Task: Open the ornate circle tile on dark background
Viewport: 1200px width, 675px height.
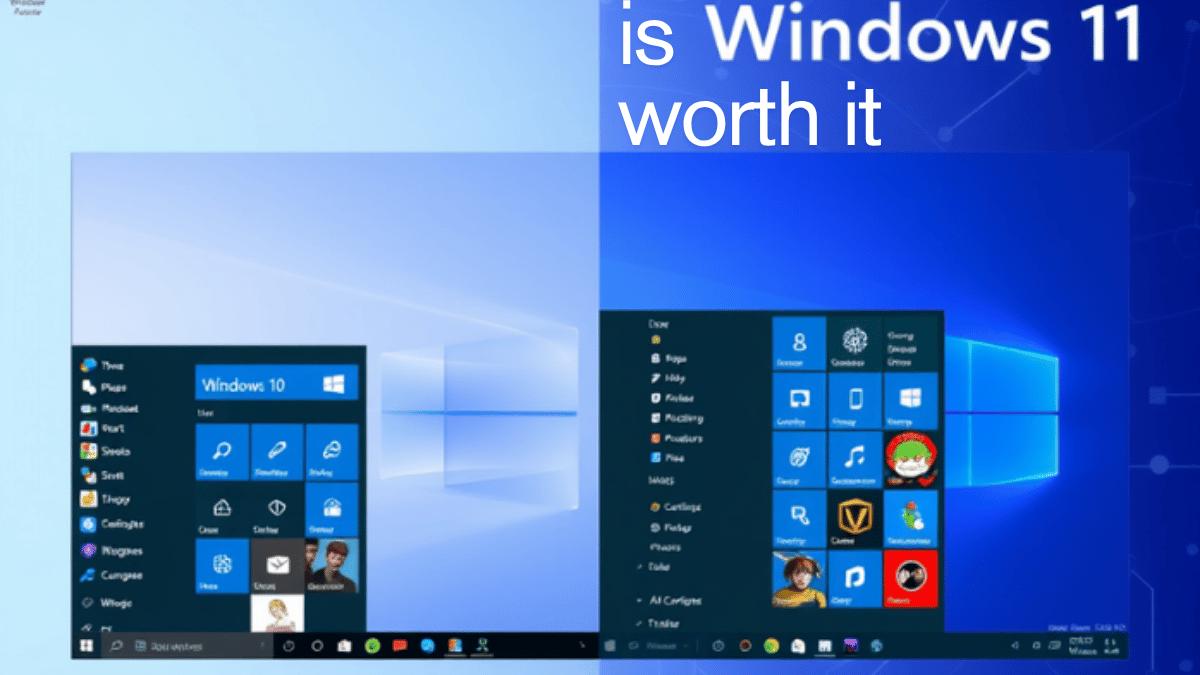Action: coord(855,343)
